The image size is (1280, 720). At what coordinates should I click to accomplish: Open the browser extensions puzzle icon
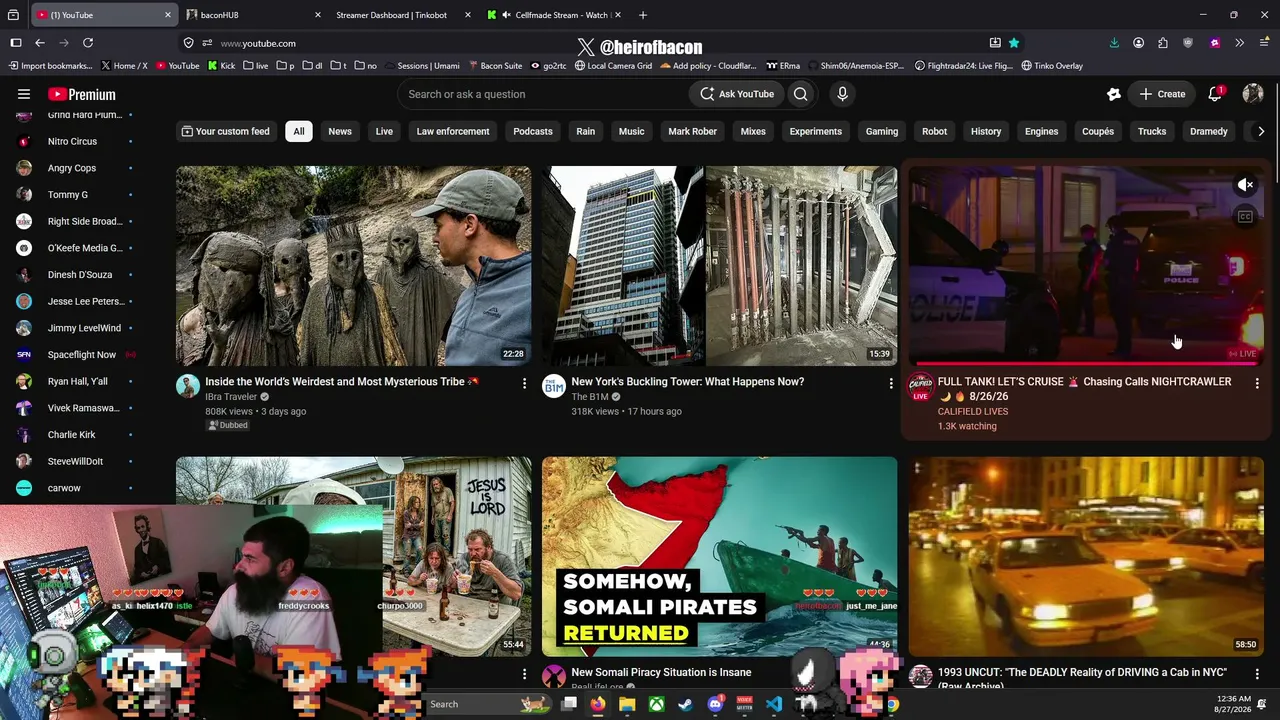pos(1163,43)
